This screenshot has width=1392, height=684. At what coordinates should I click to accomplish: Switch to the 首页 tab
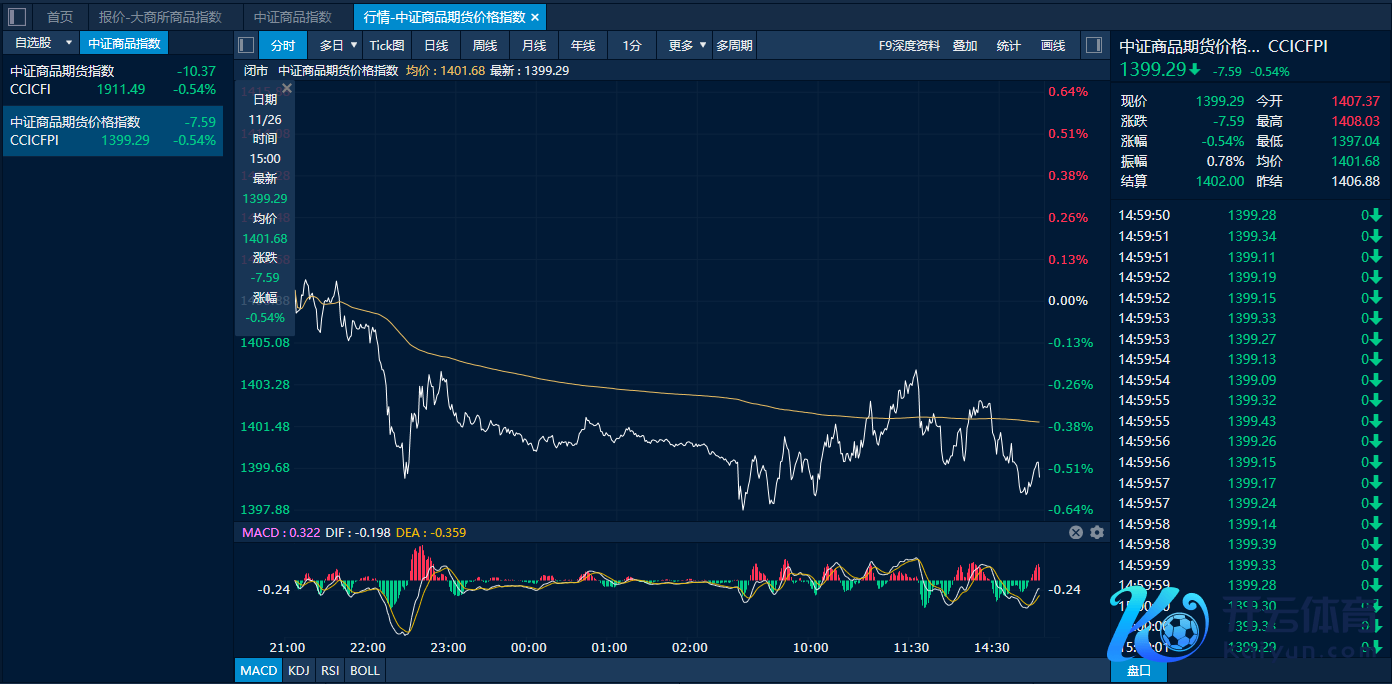coord(60,17)
